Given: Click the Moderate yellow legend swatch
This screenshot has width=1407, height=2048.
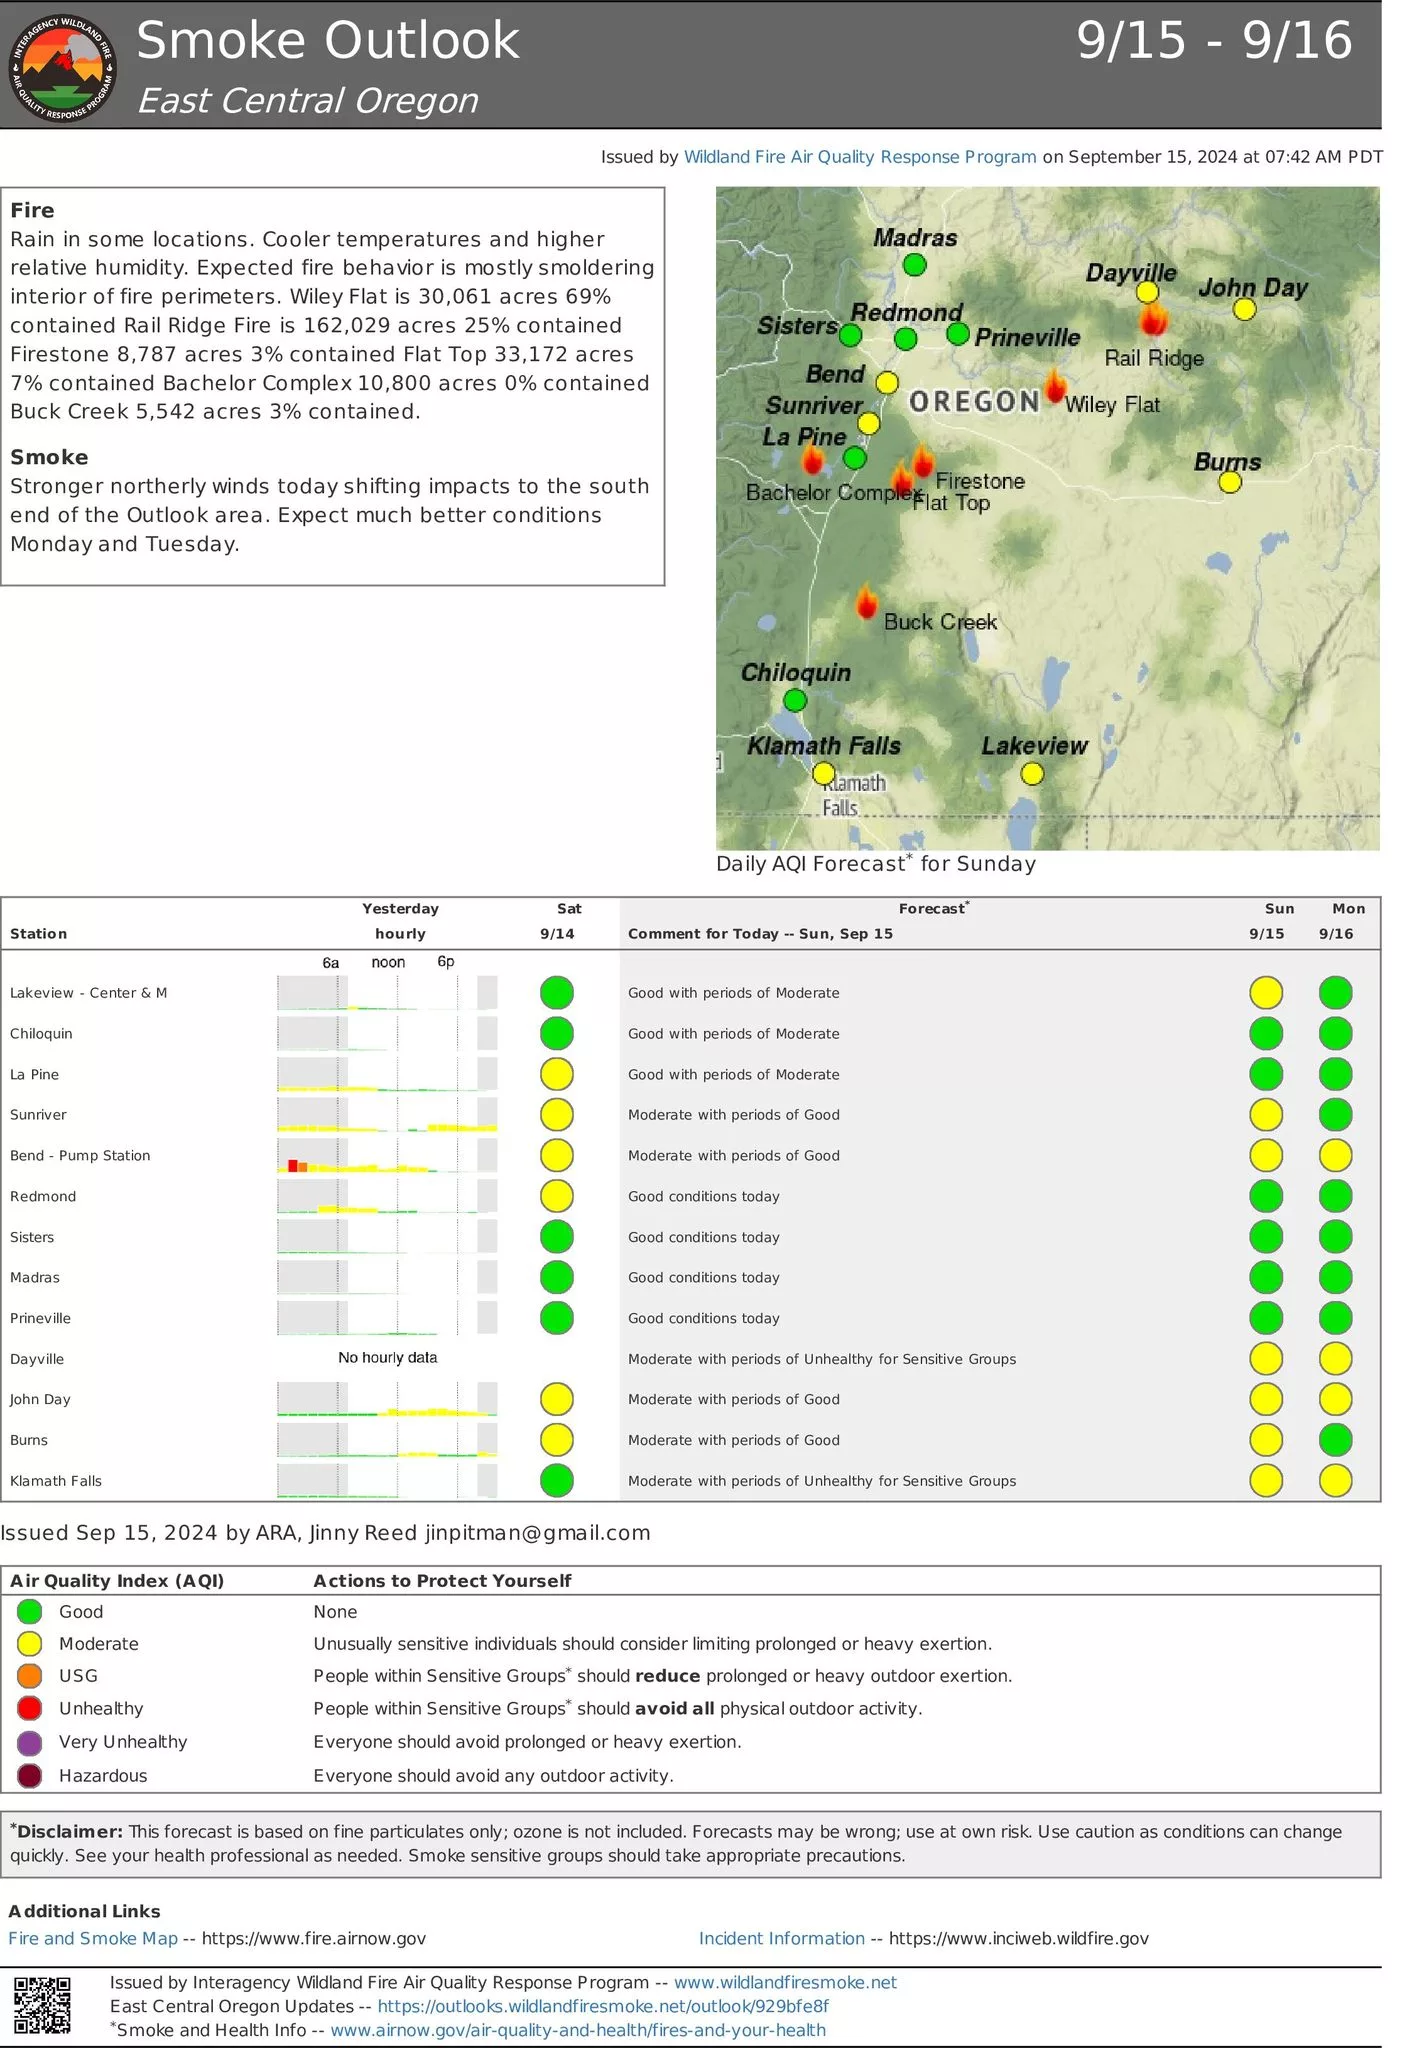Looking at the screenshot, I should point(30,1643).
